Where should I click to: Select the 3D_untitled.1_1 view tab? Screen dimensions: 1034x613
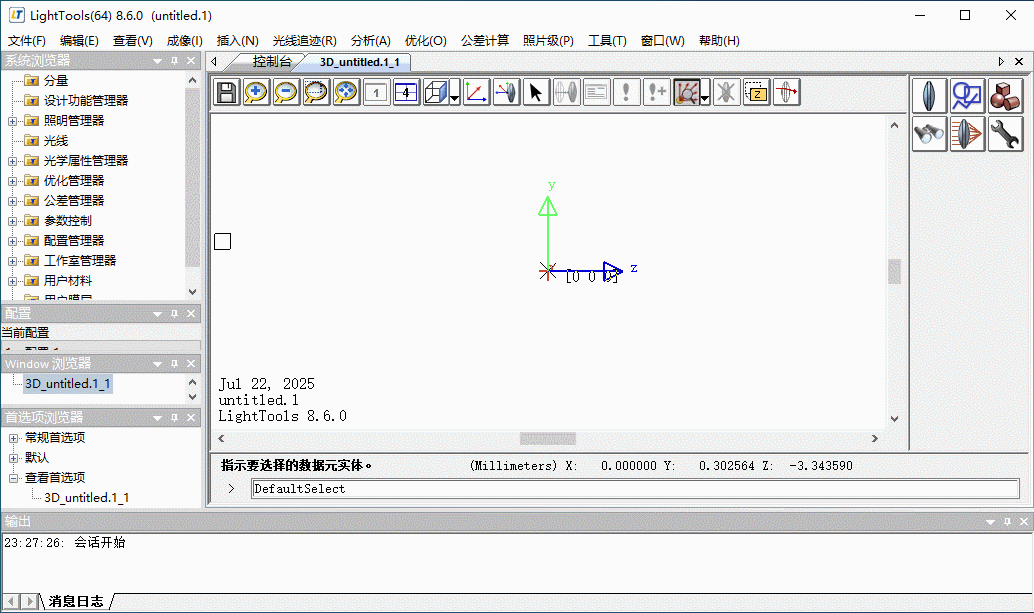[359, 62]
